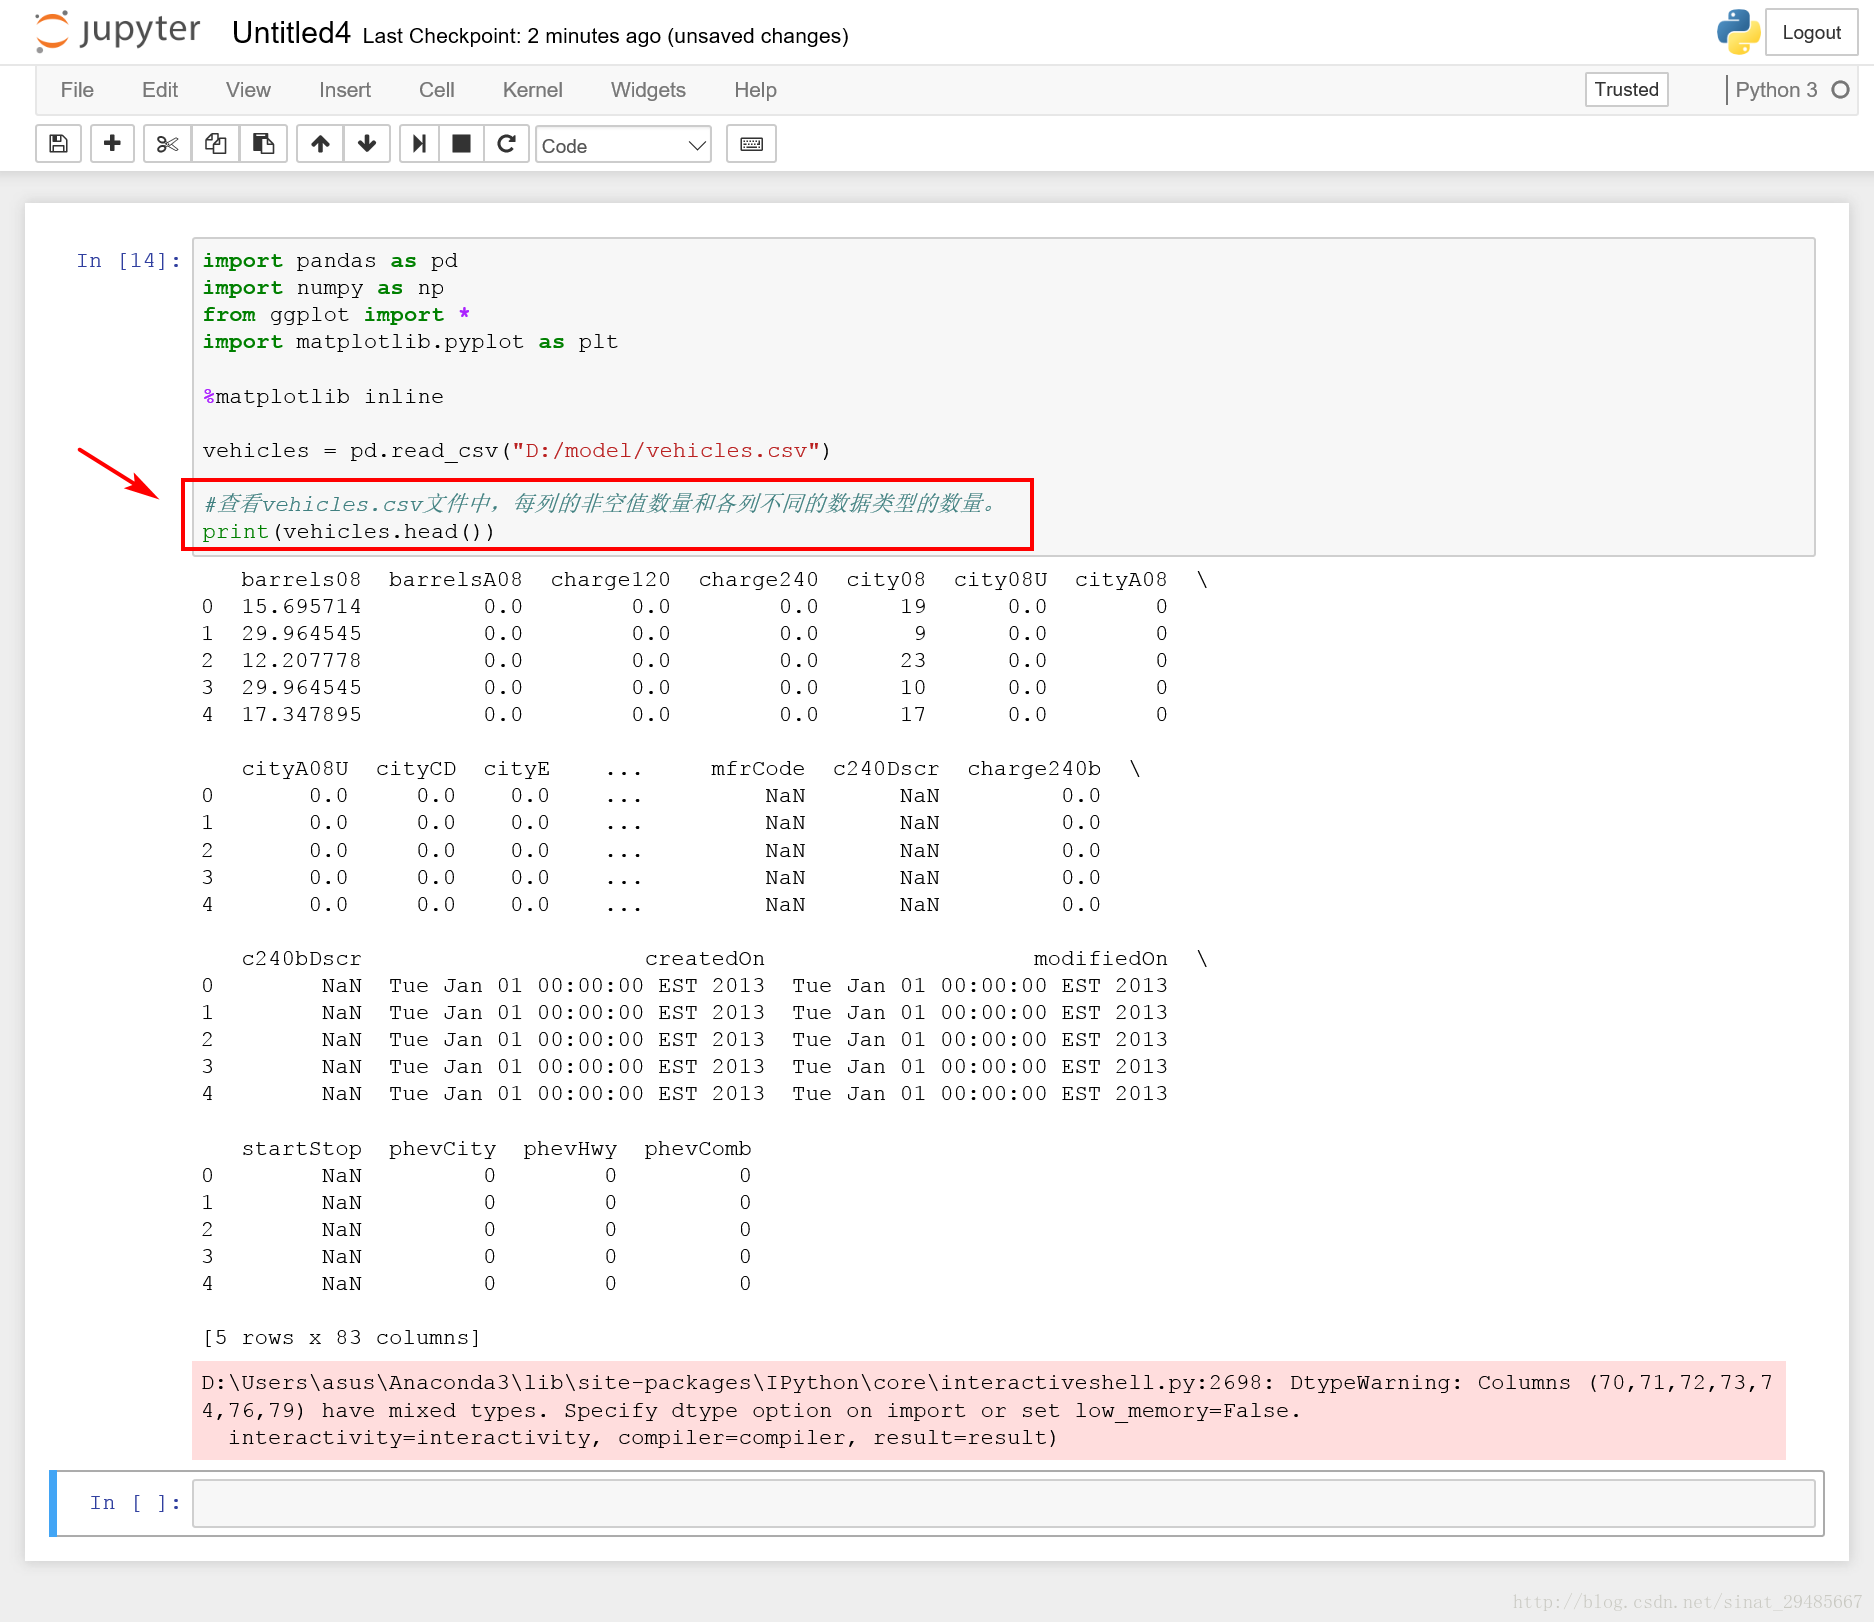Open the View menu
Viewport: 1874px width, 1622px height.
click(248, 90)
